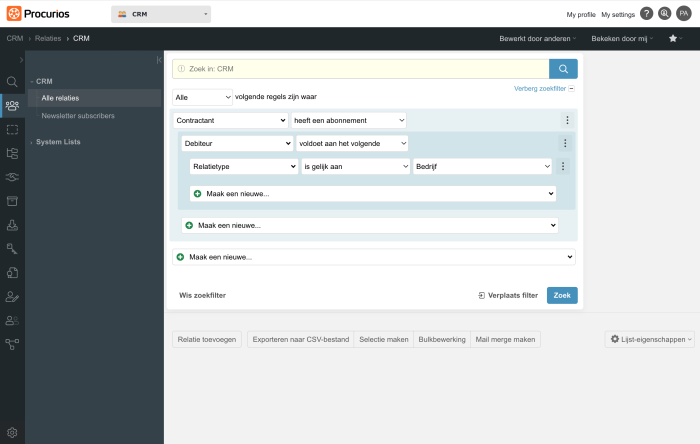Click the favorites star icon
The image size is (700, 444).
pyautogui.click(x=673, y=38)
